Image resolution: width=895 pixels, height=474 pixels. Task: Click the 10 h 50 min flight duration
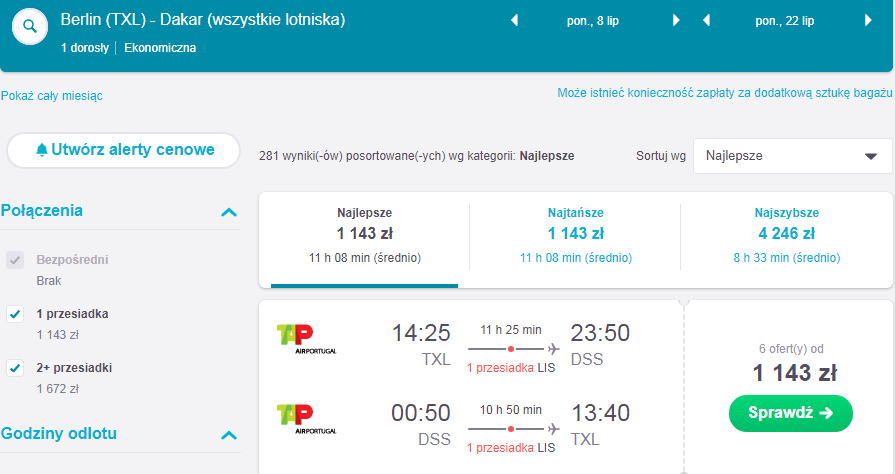tap(511, 409)
